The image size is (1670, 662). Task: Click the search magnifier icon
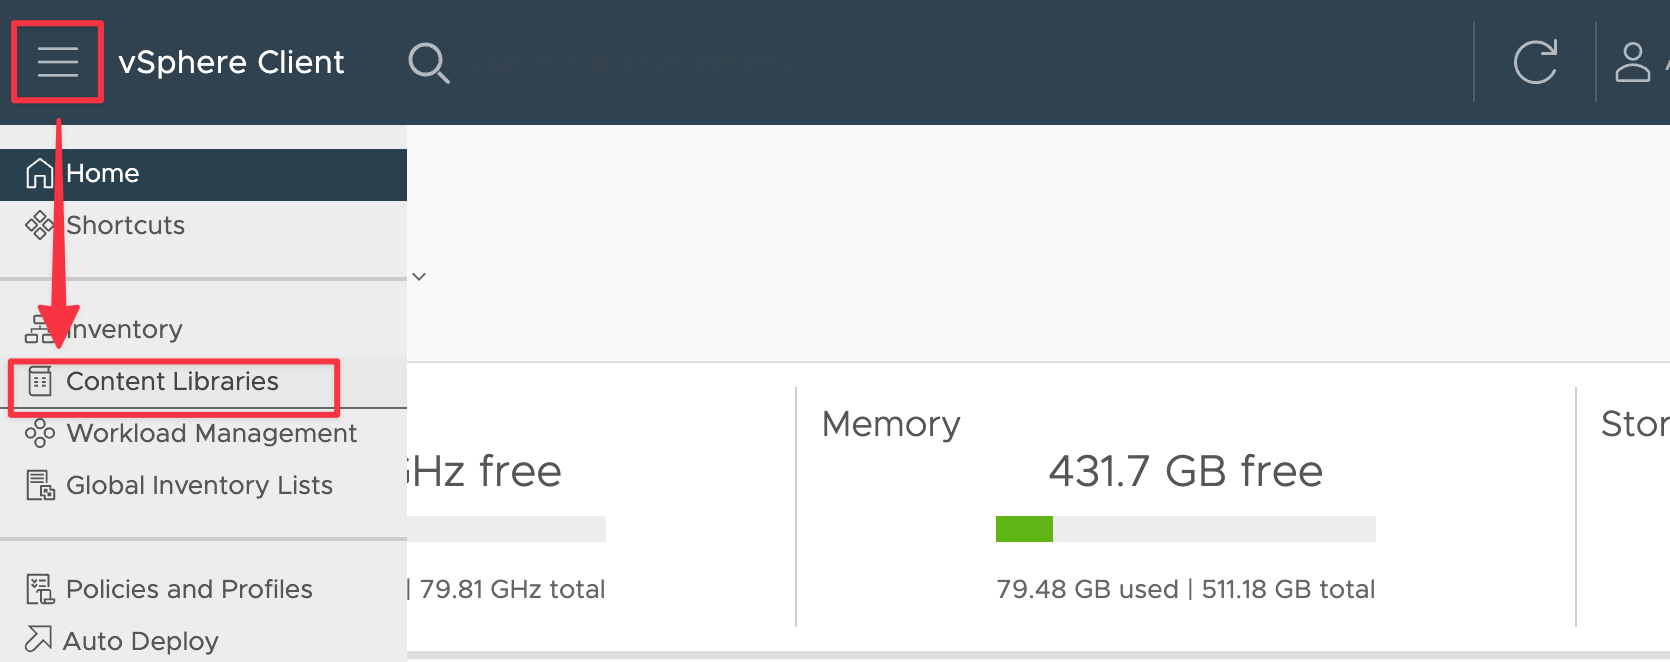coord(429,63)
